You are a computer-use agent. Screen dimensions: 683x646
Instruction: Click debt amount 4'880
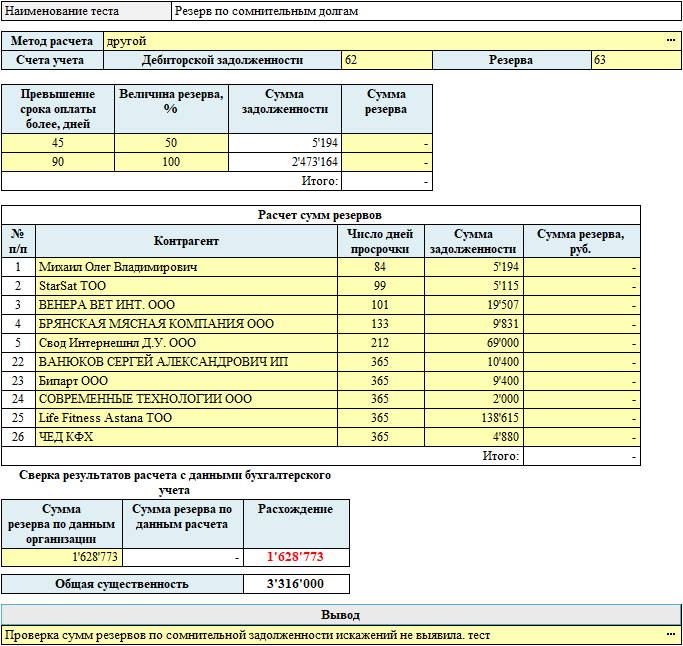point(474,437)
